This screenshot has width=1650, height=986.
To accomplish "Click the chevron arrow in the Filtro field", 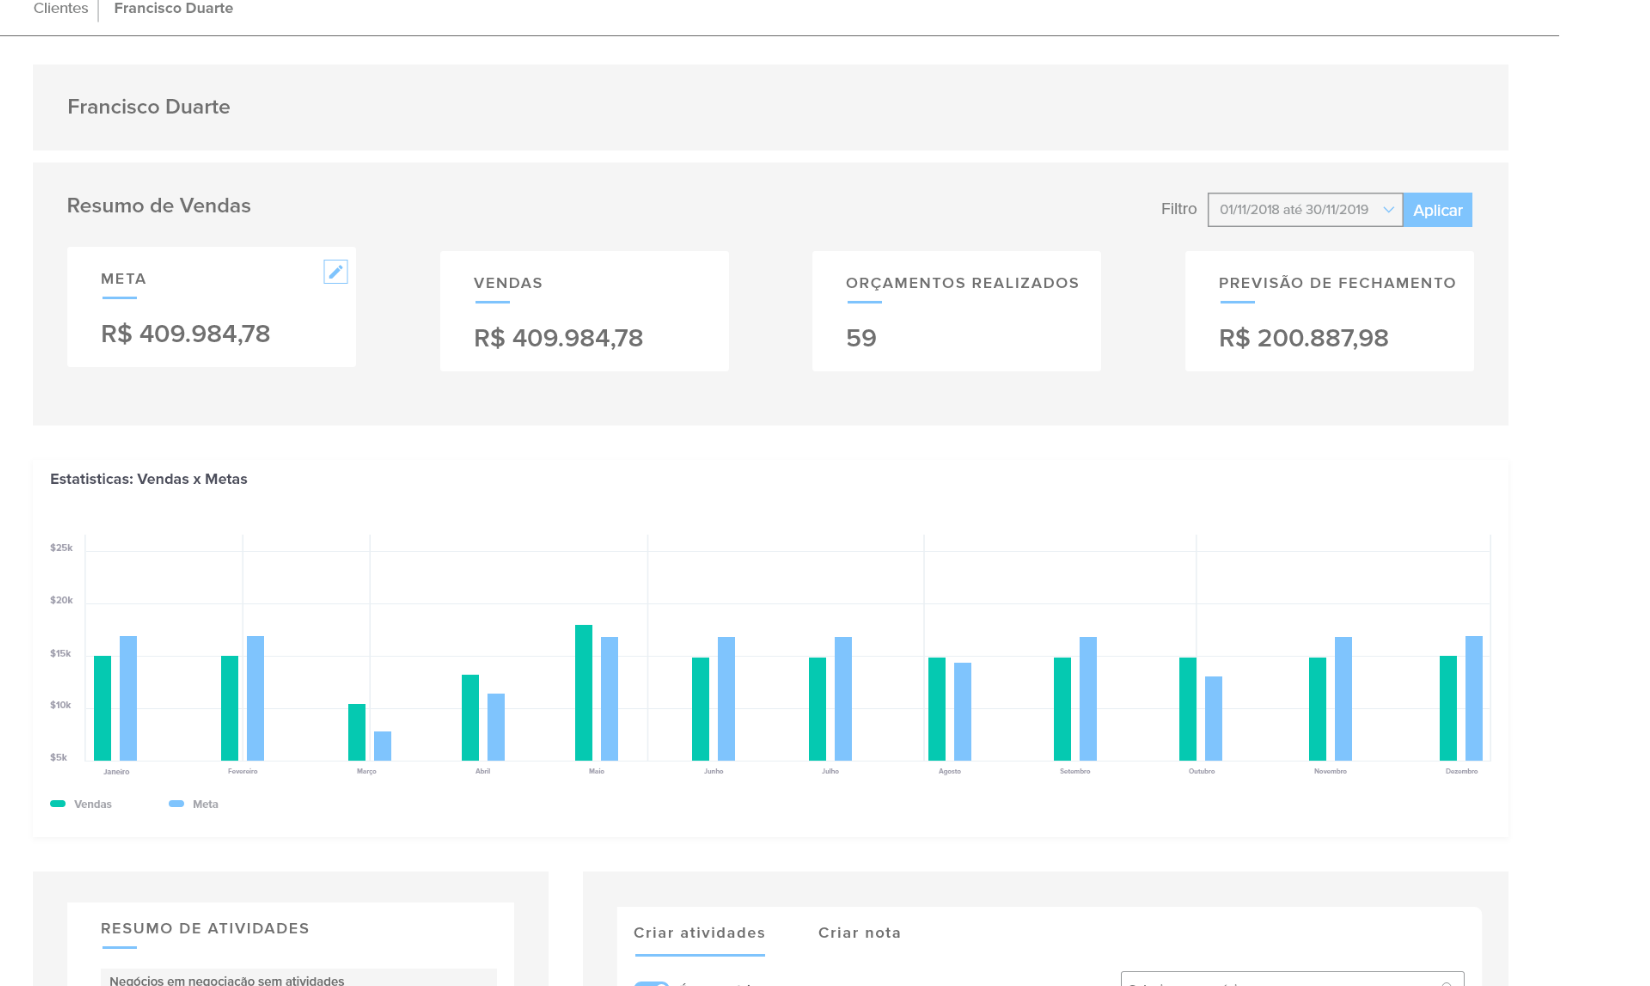I will [x=1388, y=210].
